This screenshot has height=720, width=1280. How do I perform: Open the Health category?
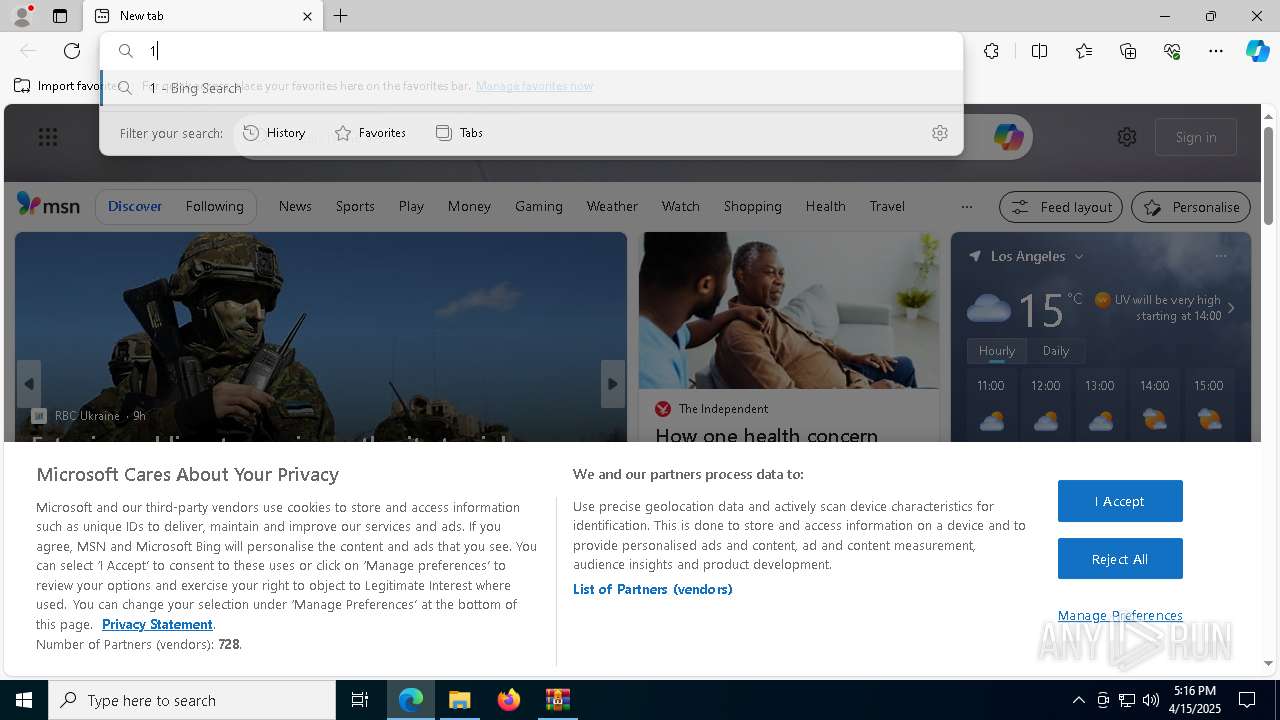click(x=826, y=206)
